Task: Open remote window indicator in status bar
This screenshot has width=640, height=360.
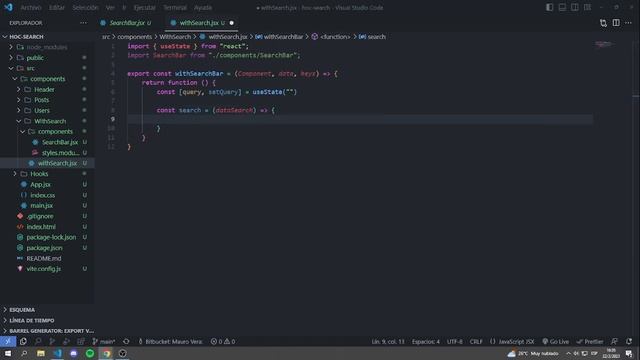Action: tap(8, 341)
